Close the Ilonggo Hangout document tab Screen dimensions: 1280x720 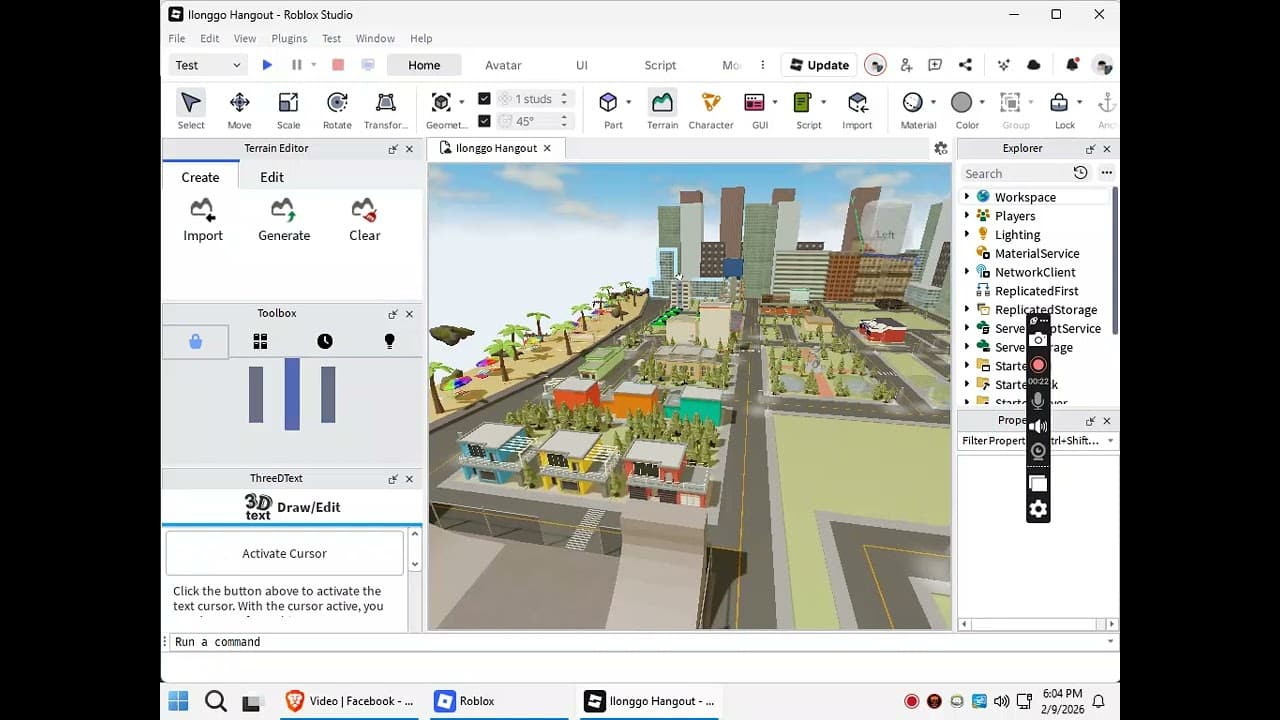(547, 148)
